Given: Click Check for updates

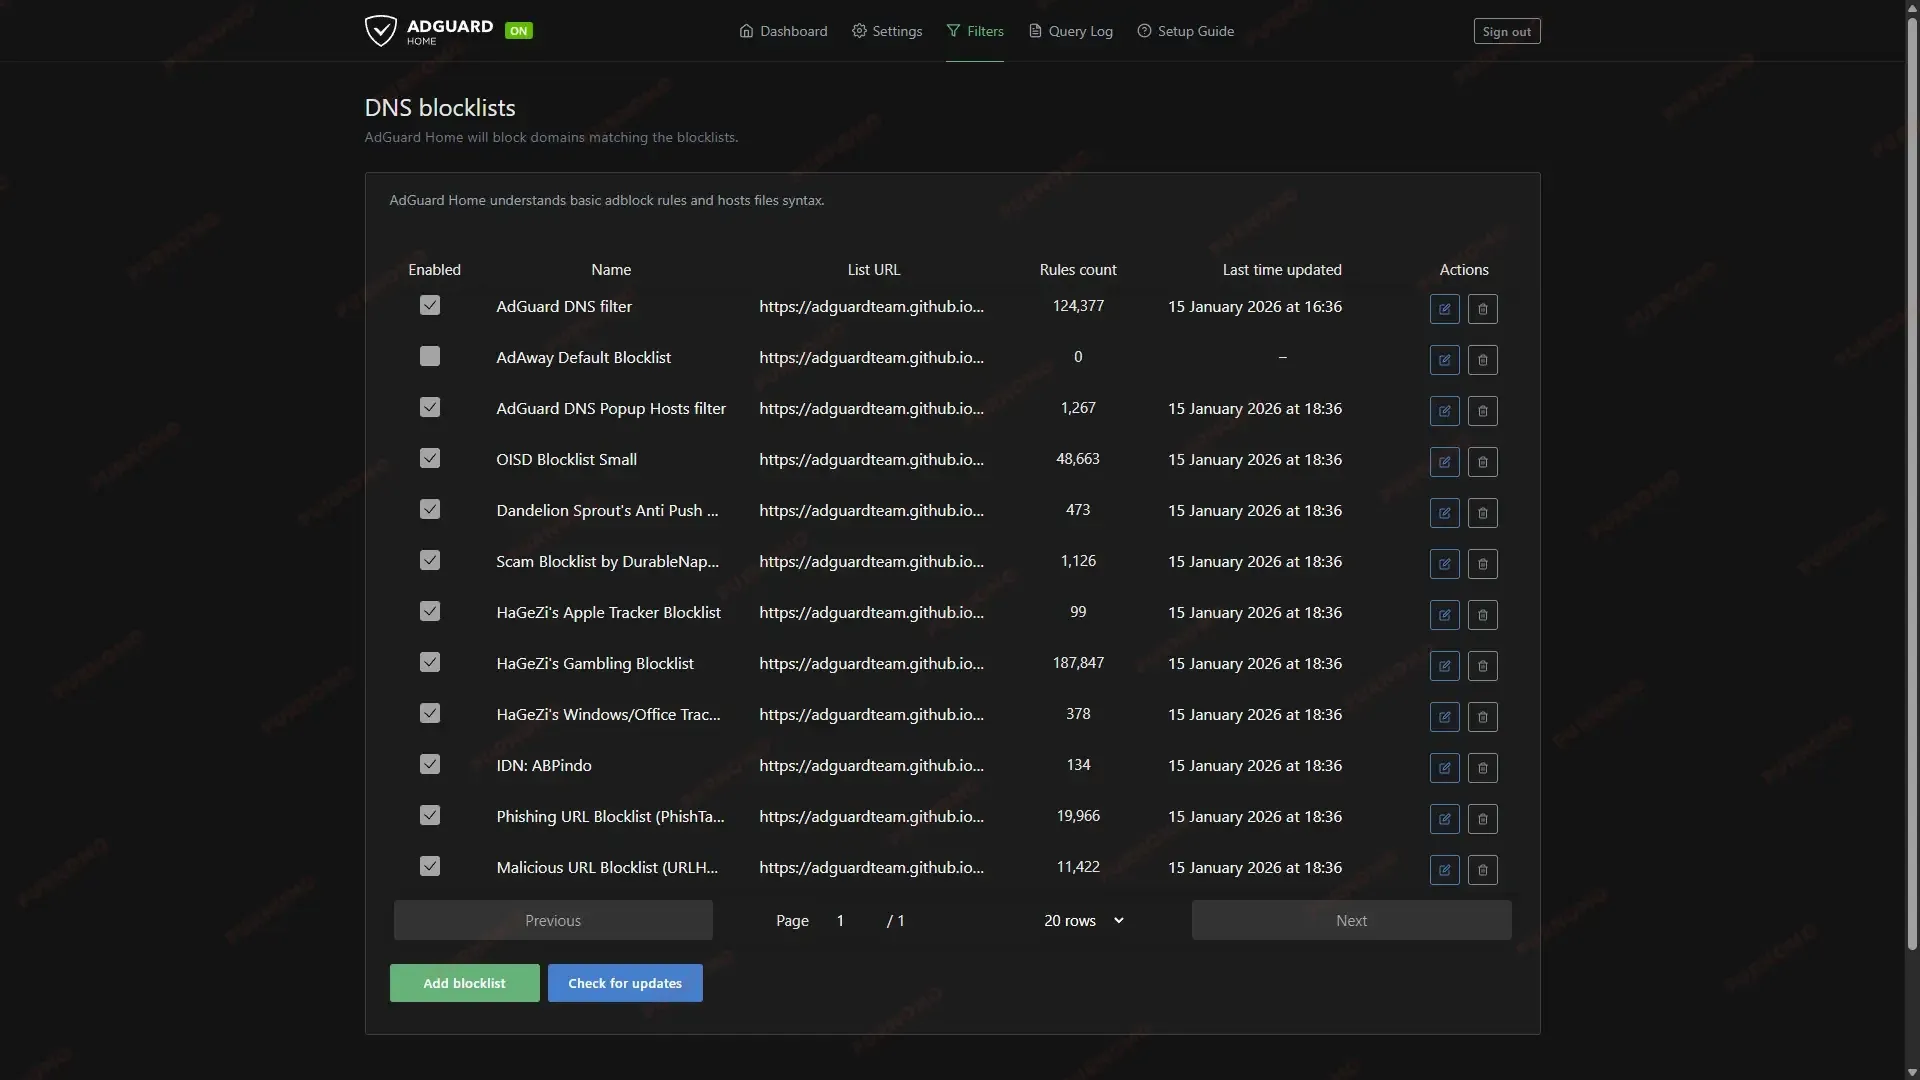Looking at the screenshot, I should (624, 982).
